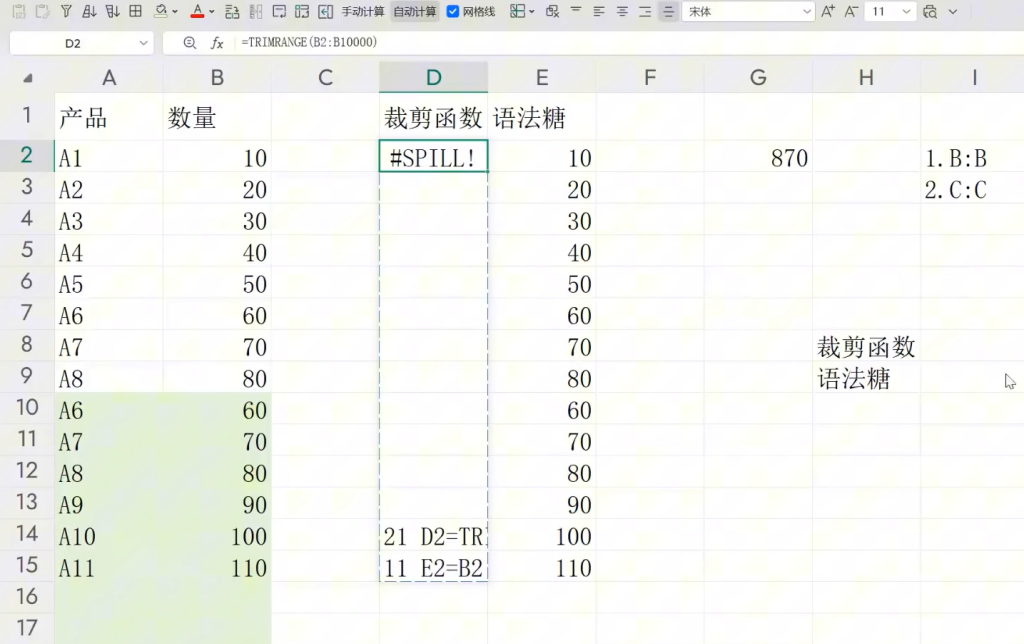Open the freeze panes dropdown arrow
The image size is (1024, 644).
pyautogui.click(x=532, y=12)
